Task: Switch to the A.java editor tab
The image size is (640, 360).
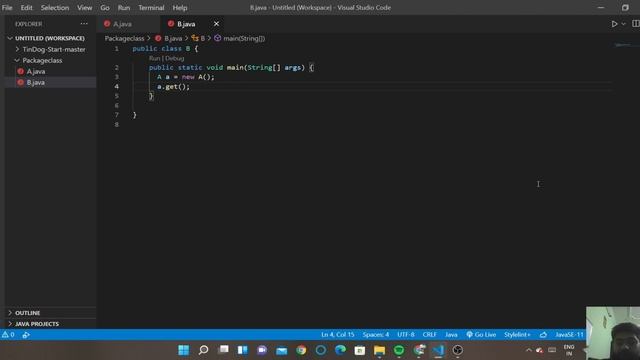Action: coord(129,24)
